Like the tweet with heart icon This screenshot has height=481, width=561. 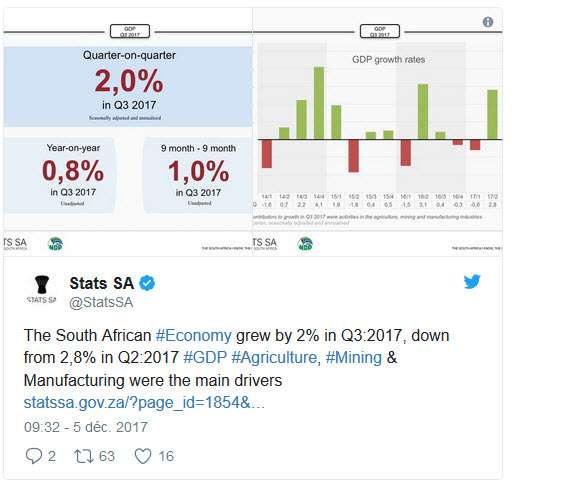coord(143,456)
